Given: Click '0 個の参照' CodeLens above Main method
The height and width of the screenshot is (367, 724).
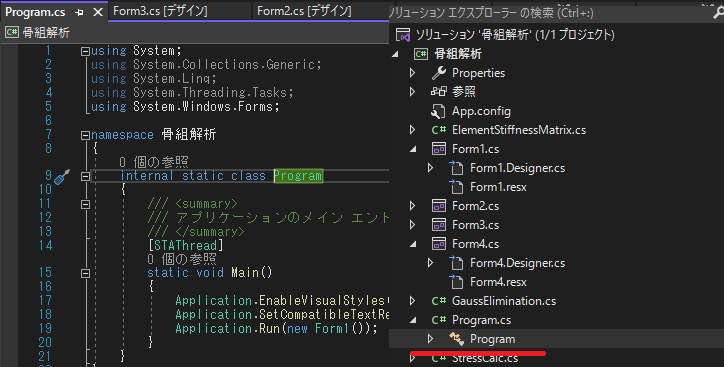Looking at the screenshot, I should (181, 259).
